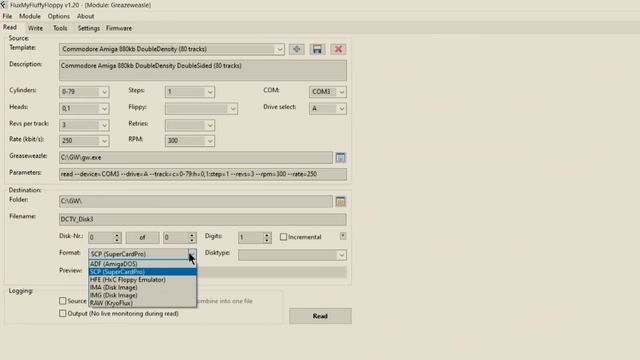Click the Disk-Nr first stepper arrows
This screenshot has width=640, height=360.
(x=117, y=237)
